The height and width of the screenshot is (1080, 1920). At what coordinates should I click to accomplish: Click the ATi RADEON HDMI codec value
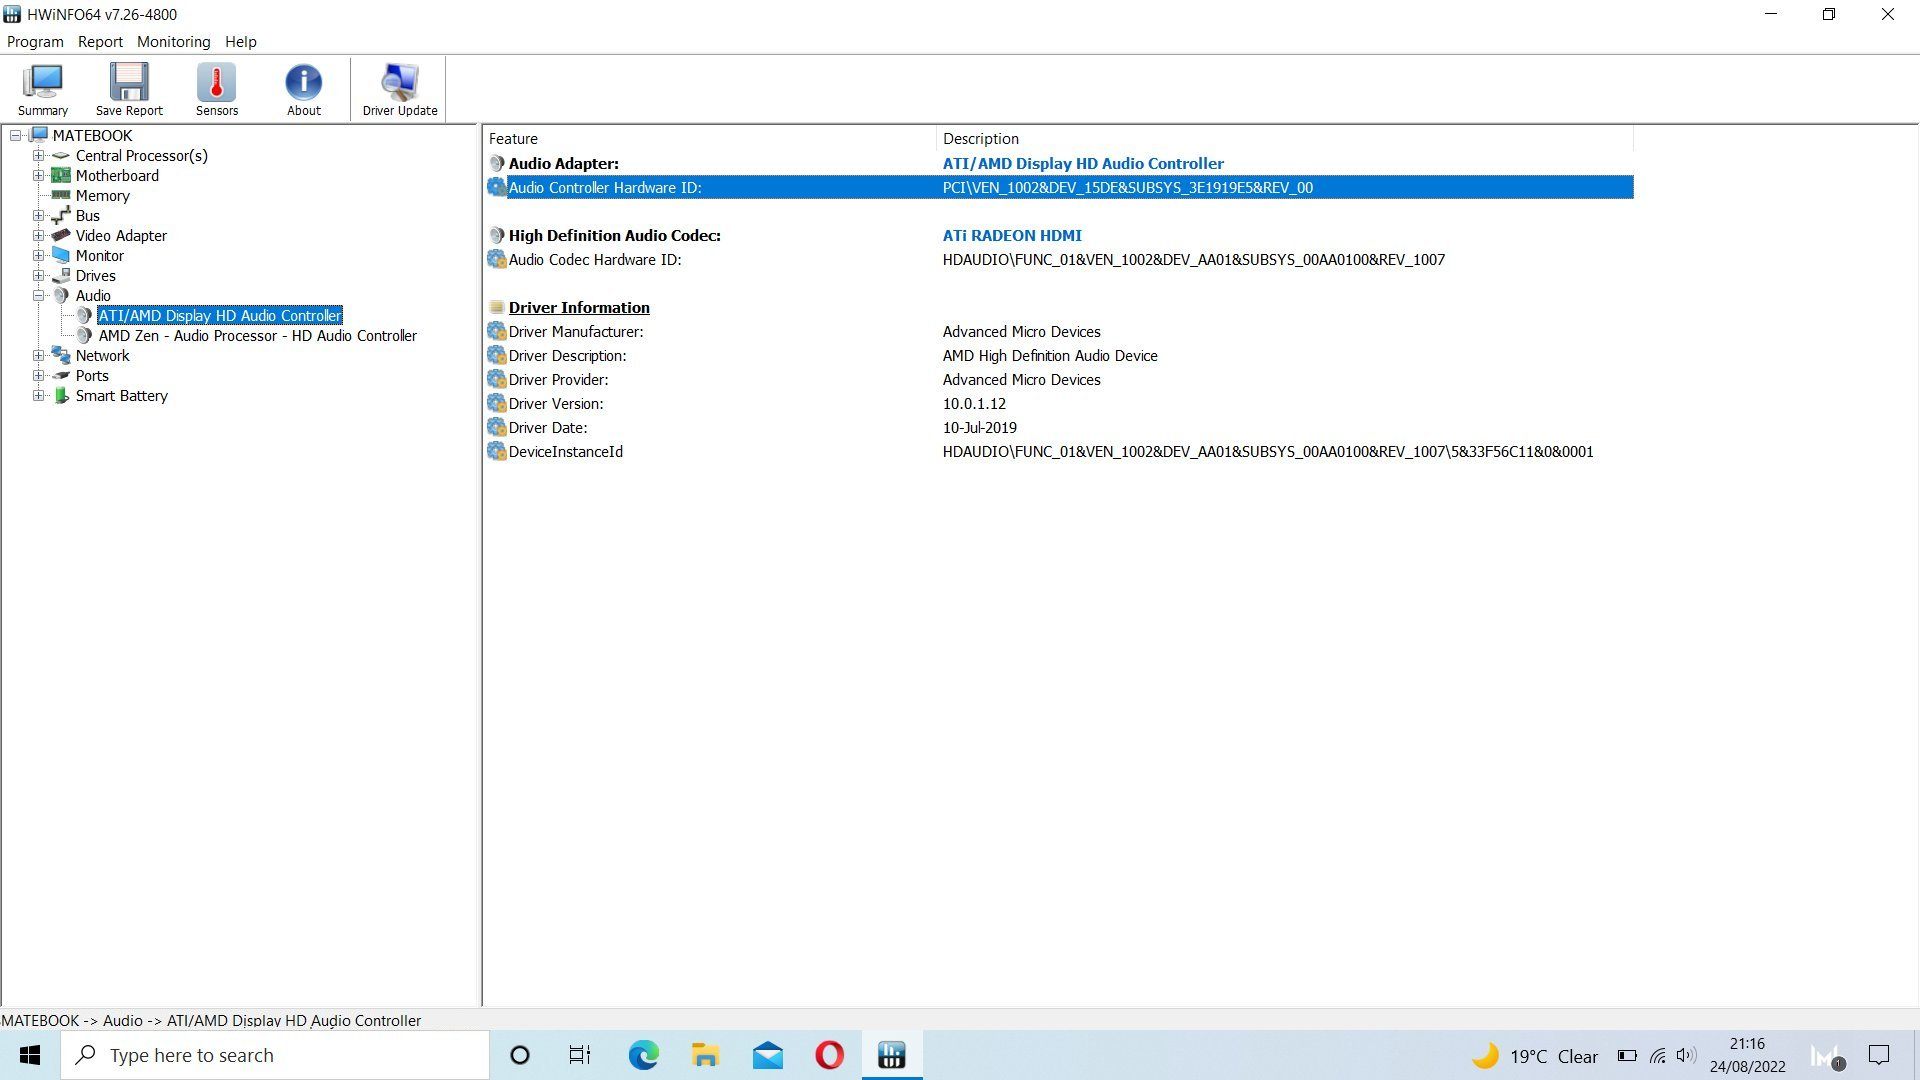point(1012,236)
